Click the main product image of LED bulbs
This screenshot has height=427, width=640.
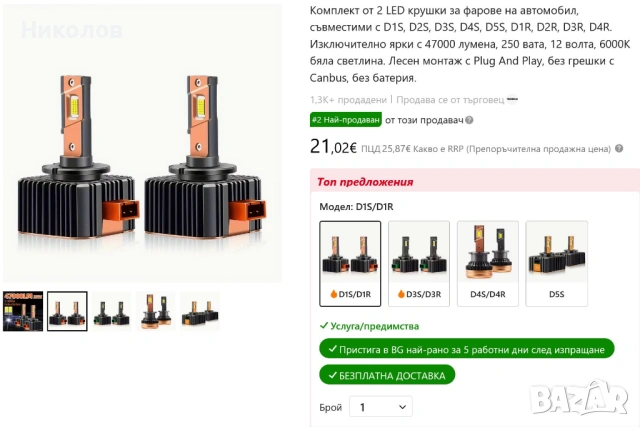coord(142,143)
